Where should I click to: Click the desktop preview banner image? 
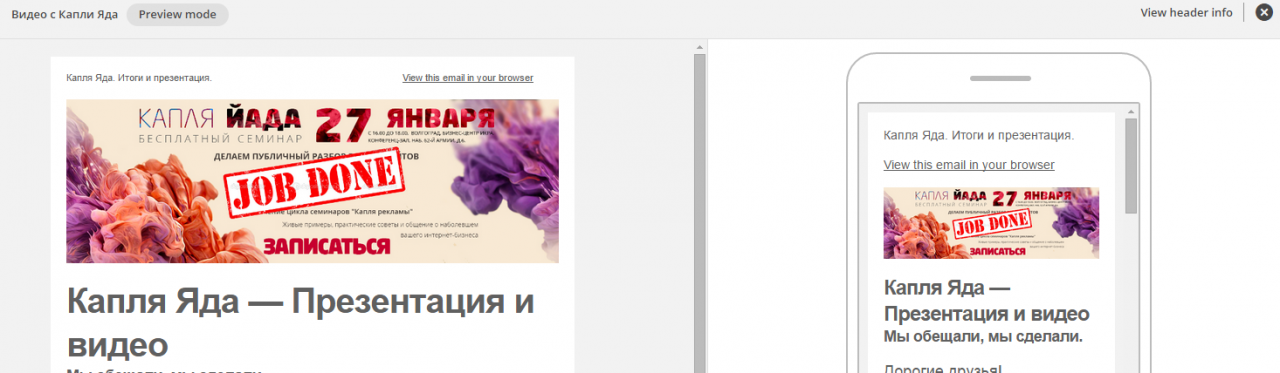312,181
